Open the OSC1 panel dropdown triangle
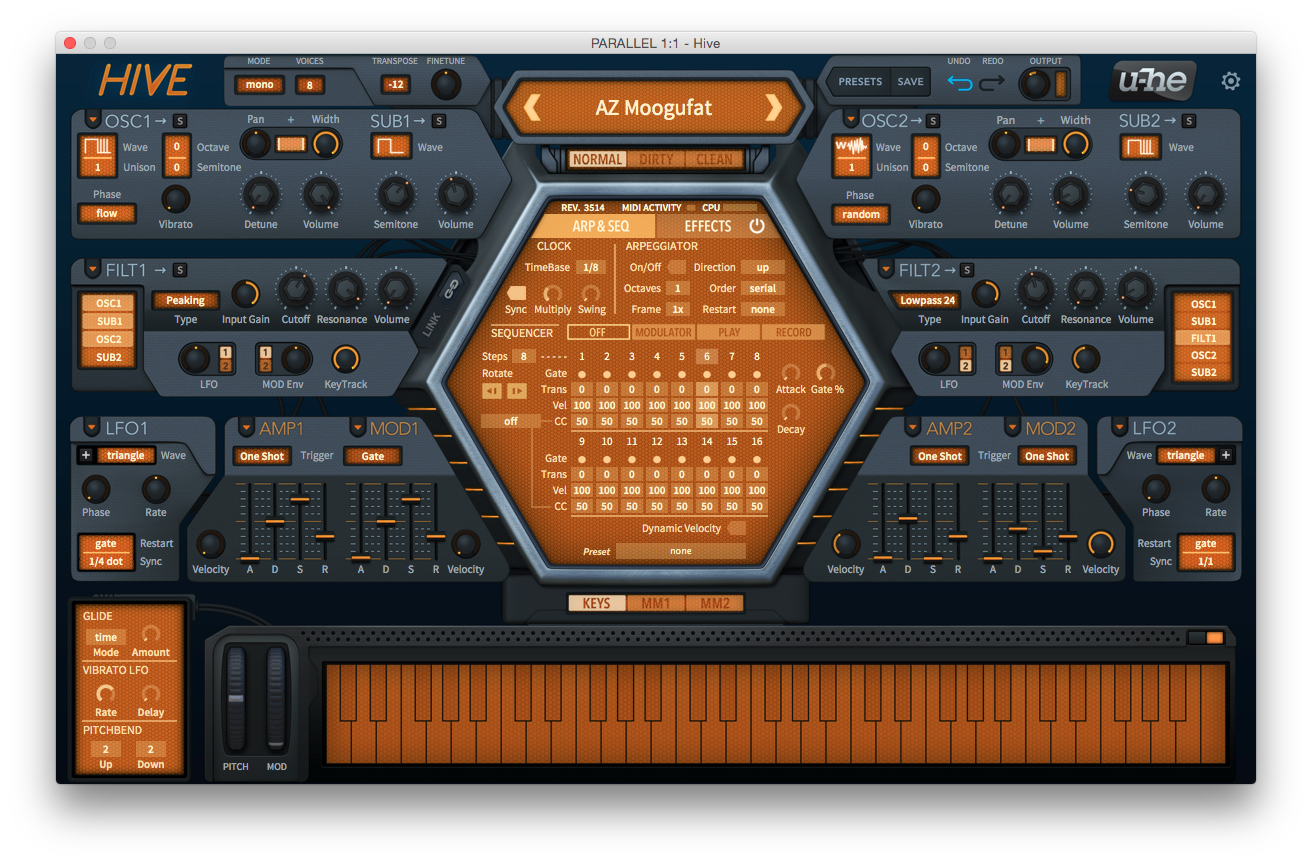Image resolution: width=1312 pixels, height=864 pixels. pyautogui.click(x=93, y=120)
